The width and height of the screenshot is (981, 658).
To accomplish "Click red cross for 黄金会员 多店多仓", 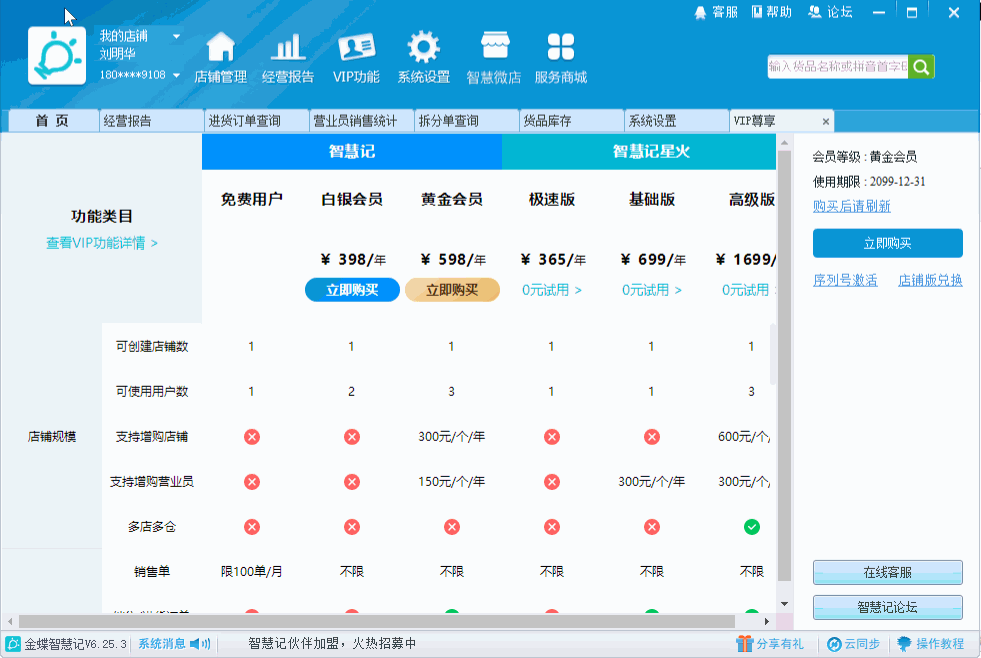I will point(452,527).
